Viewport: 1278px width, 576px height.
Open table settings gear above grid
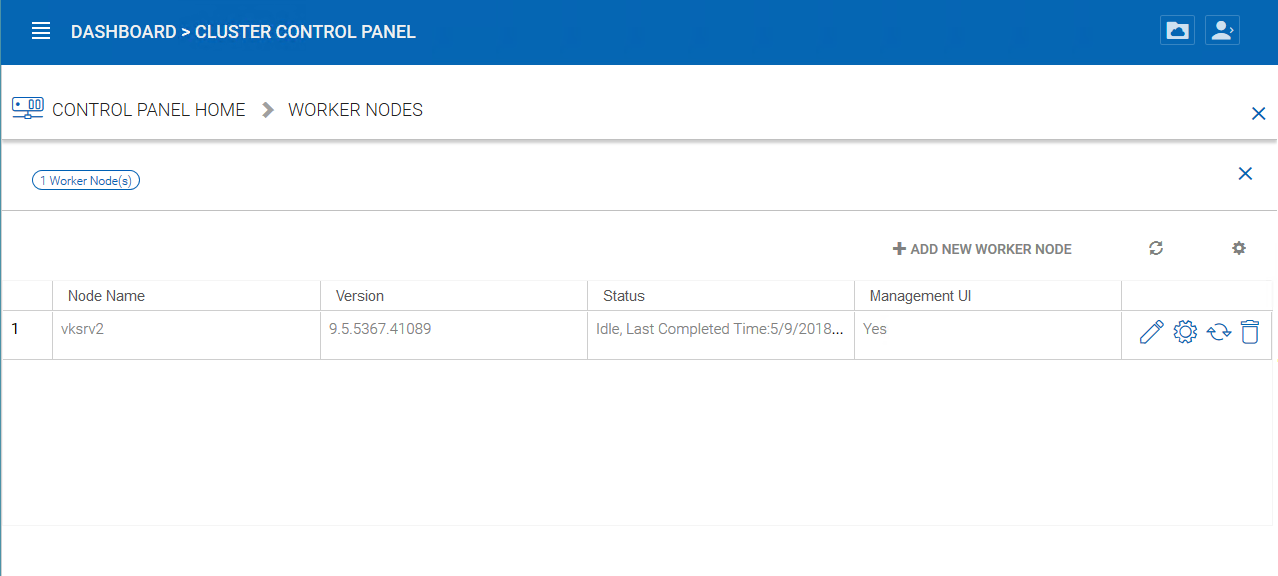(1239, 248)
